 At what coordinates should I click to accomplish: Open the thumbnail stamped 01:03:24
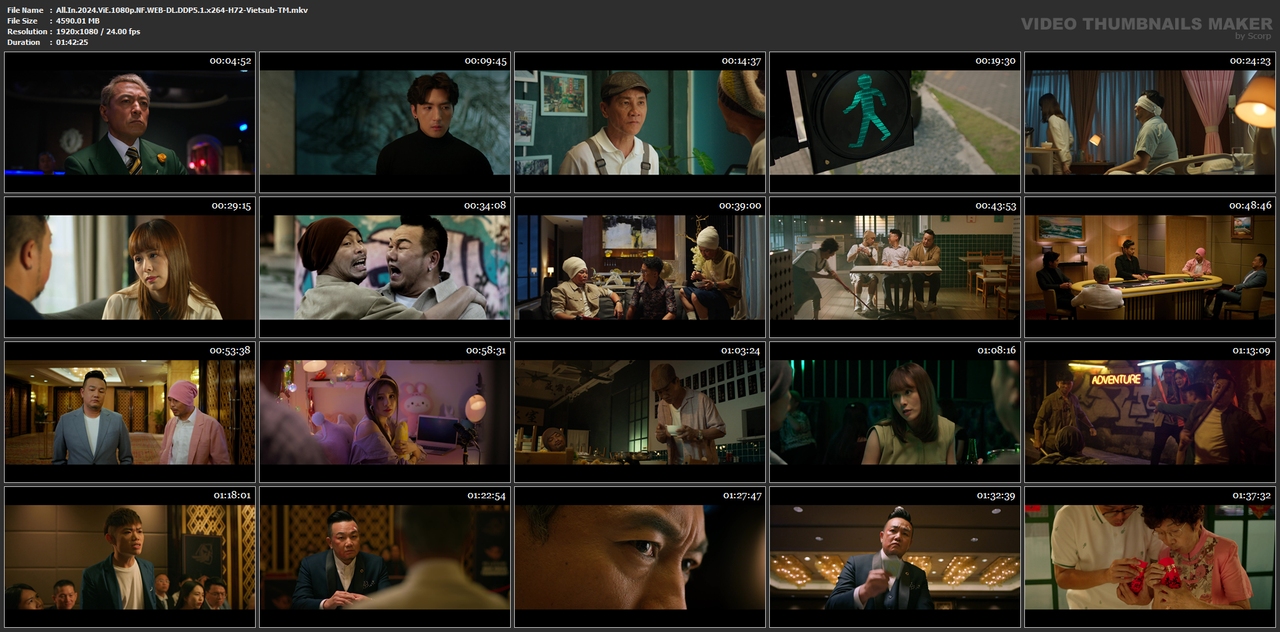[640, 412]
